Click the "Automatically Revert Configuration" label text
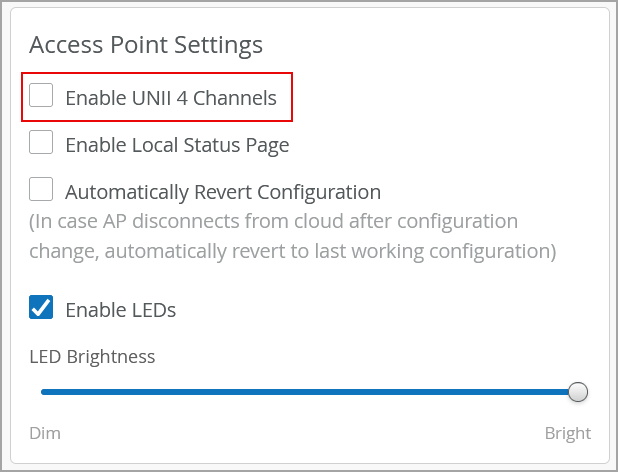 point(223,192)
